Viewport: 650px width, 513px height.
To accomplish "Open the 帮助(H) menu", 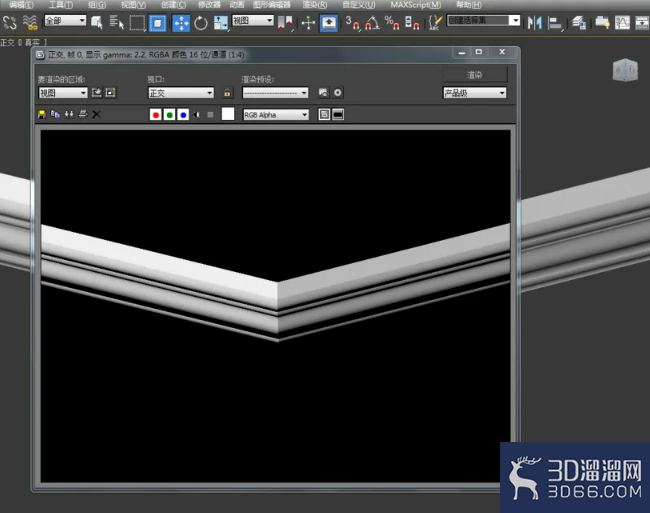I will coord(468,5).
